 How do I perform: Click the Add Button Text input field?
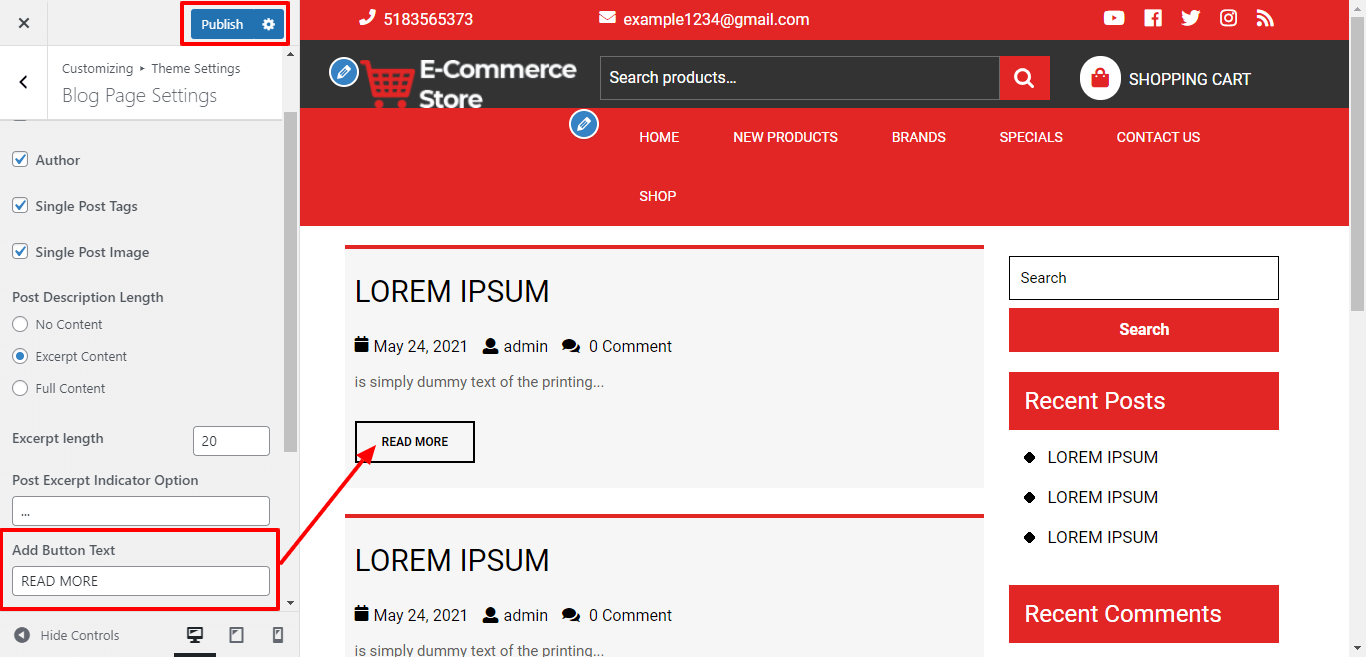tap(141, 581)
